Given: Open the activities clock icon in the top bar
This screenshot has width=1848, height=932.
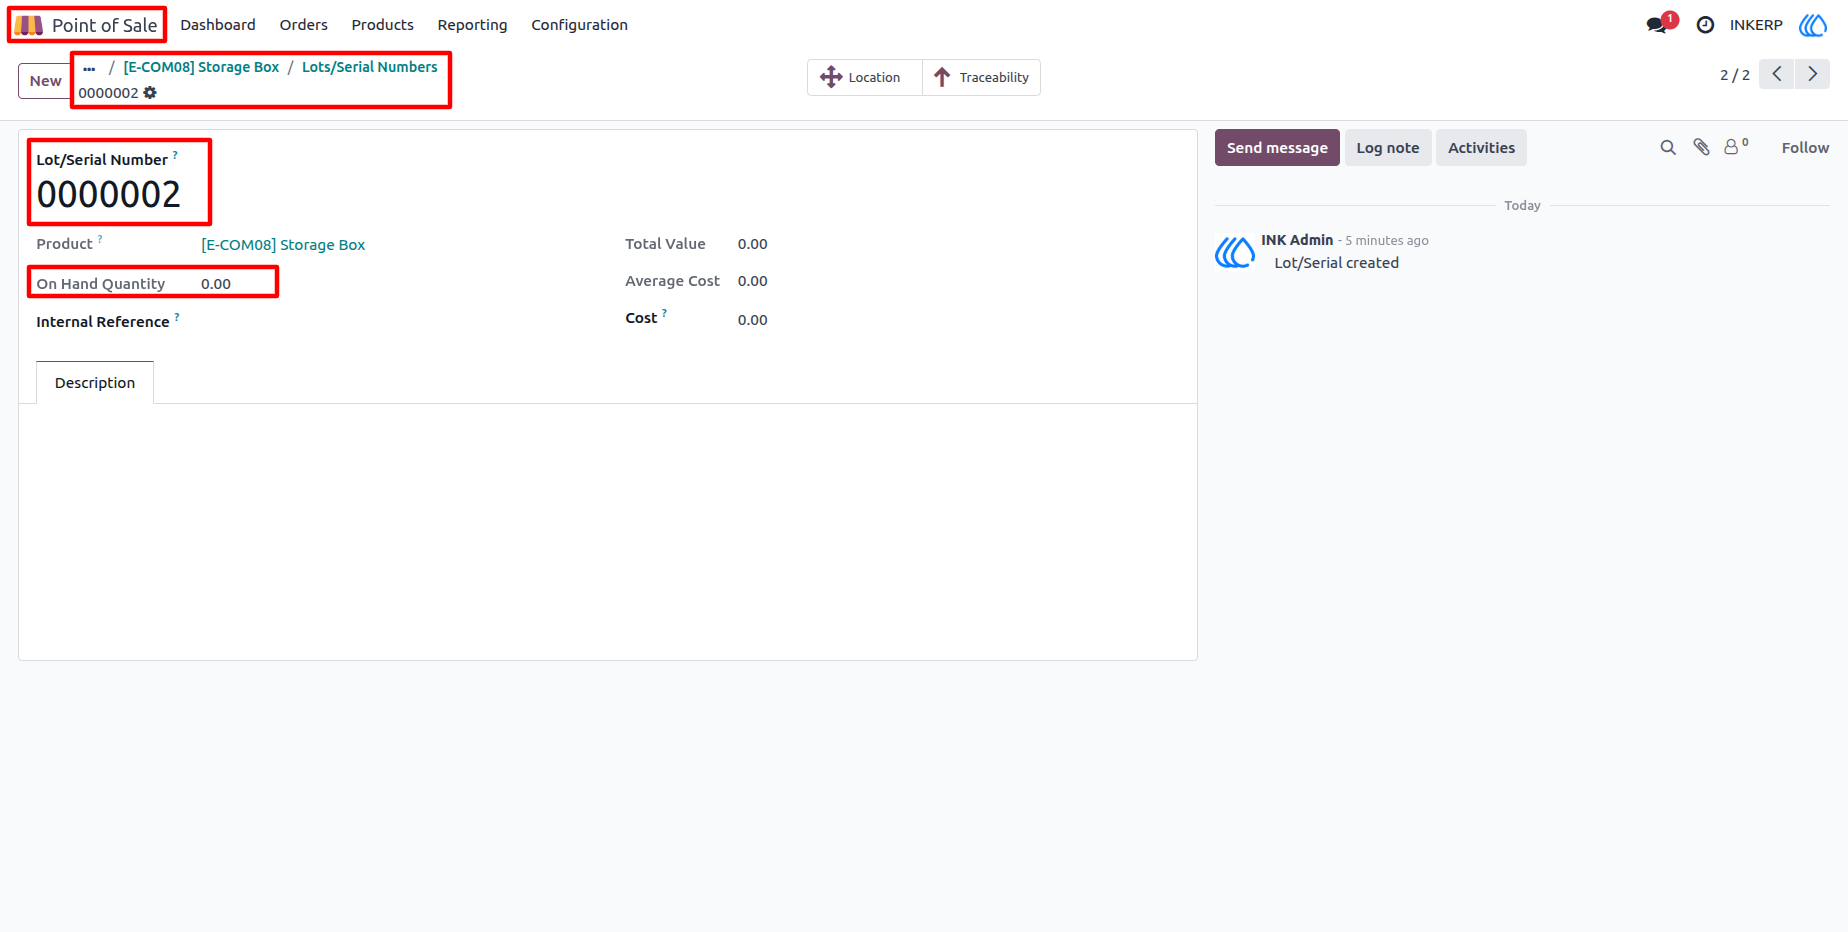Looking at the screenshot, I should [1706, 25].
